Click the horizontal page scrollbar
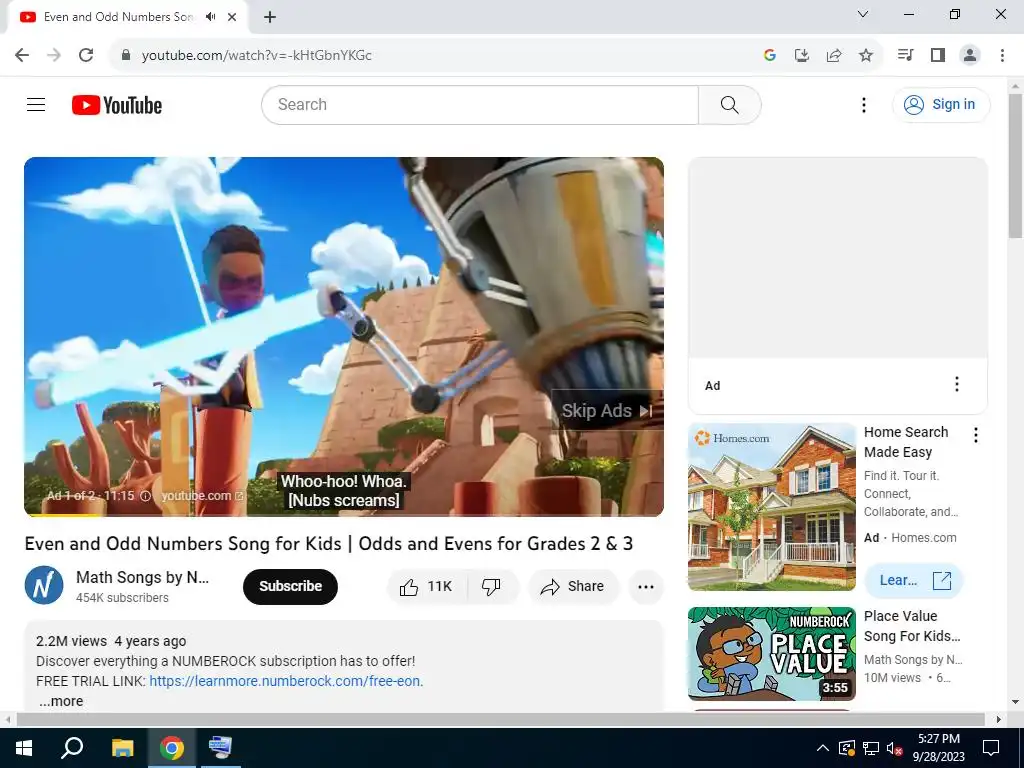1024x768 pixels. tap(500, 719)
